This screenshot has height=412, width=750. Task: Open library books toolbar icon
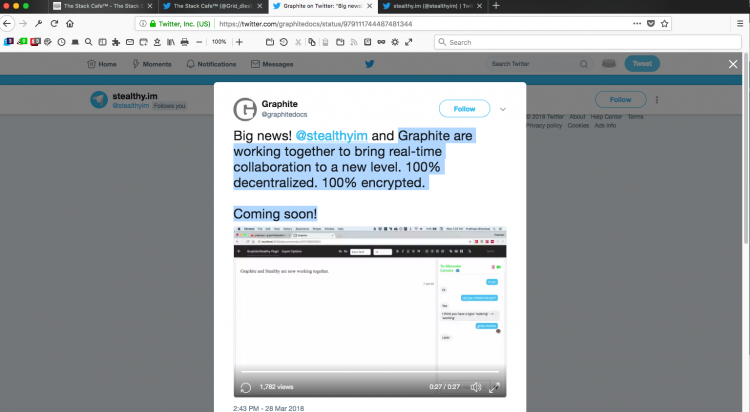171,42
